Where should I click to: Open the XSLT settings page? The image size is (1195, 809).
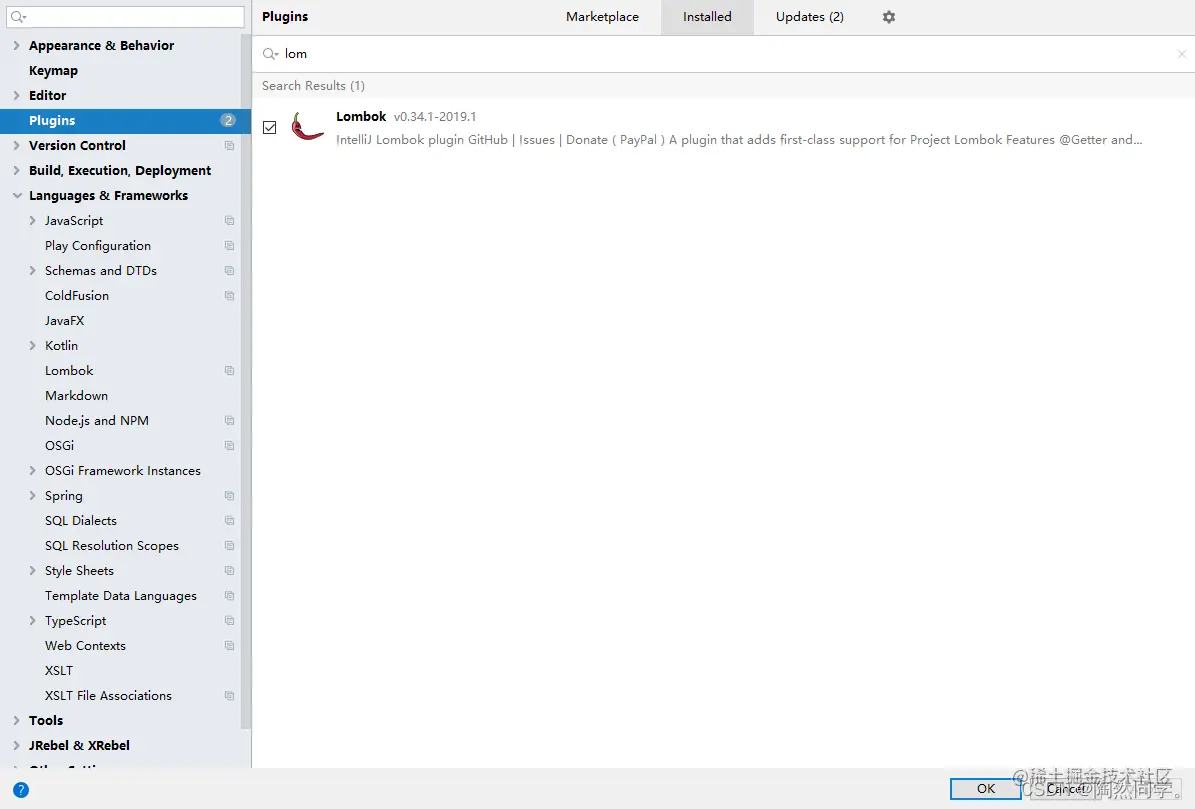[59, 671]
